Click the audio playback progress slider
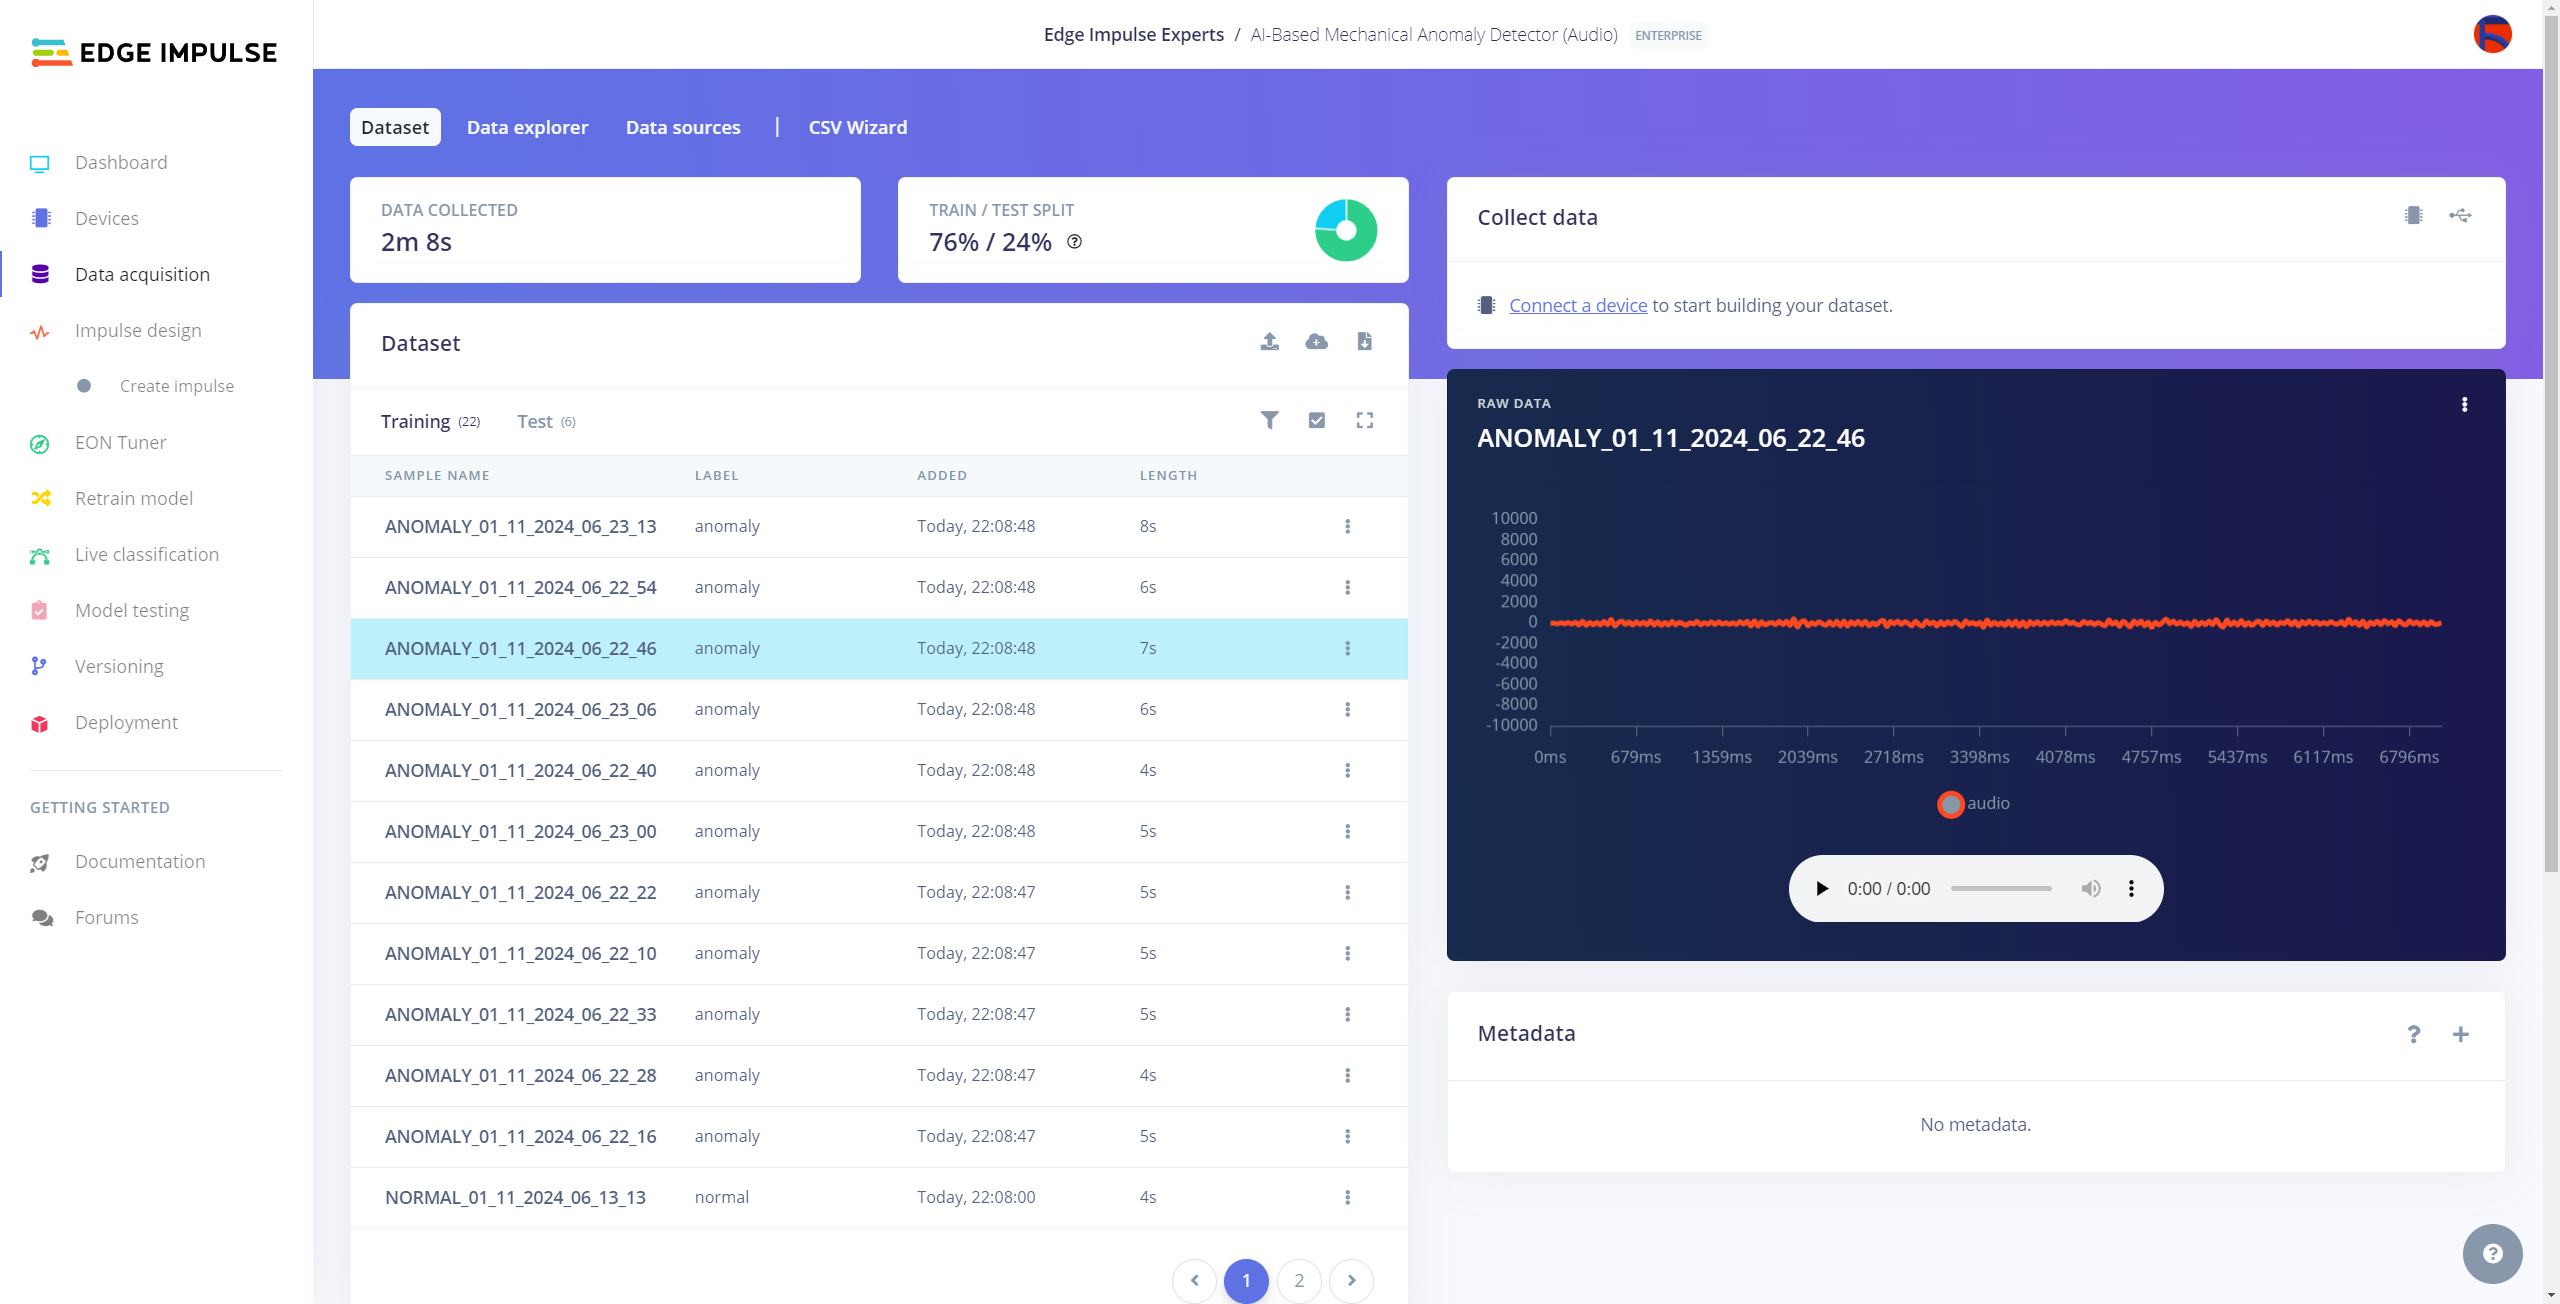Screen dimensions: 2560x1304 click(2000, 888)
